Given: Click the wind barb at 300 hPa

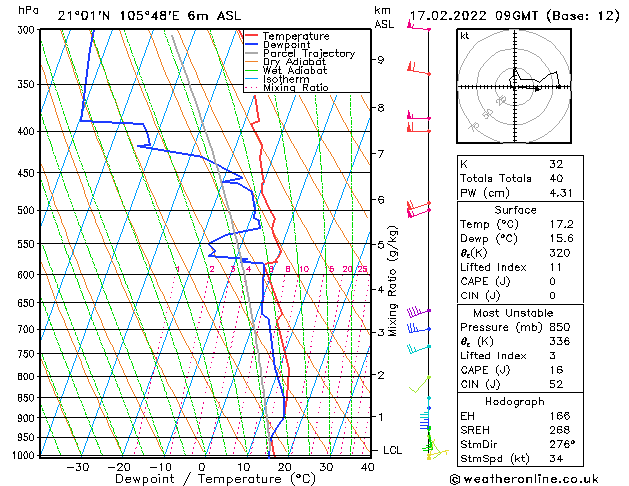Looking at the screenshot, I should pyautogui.click(x=418, y=26).
